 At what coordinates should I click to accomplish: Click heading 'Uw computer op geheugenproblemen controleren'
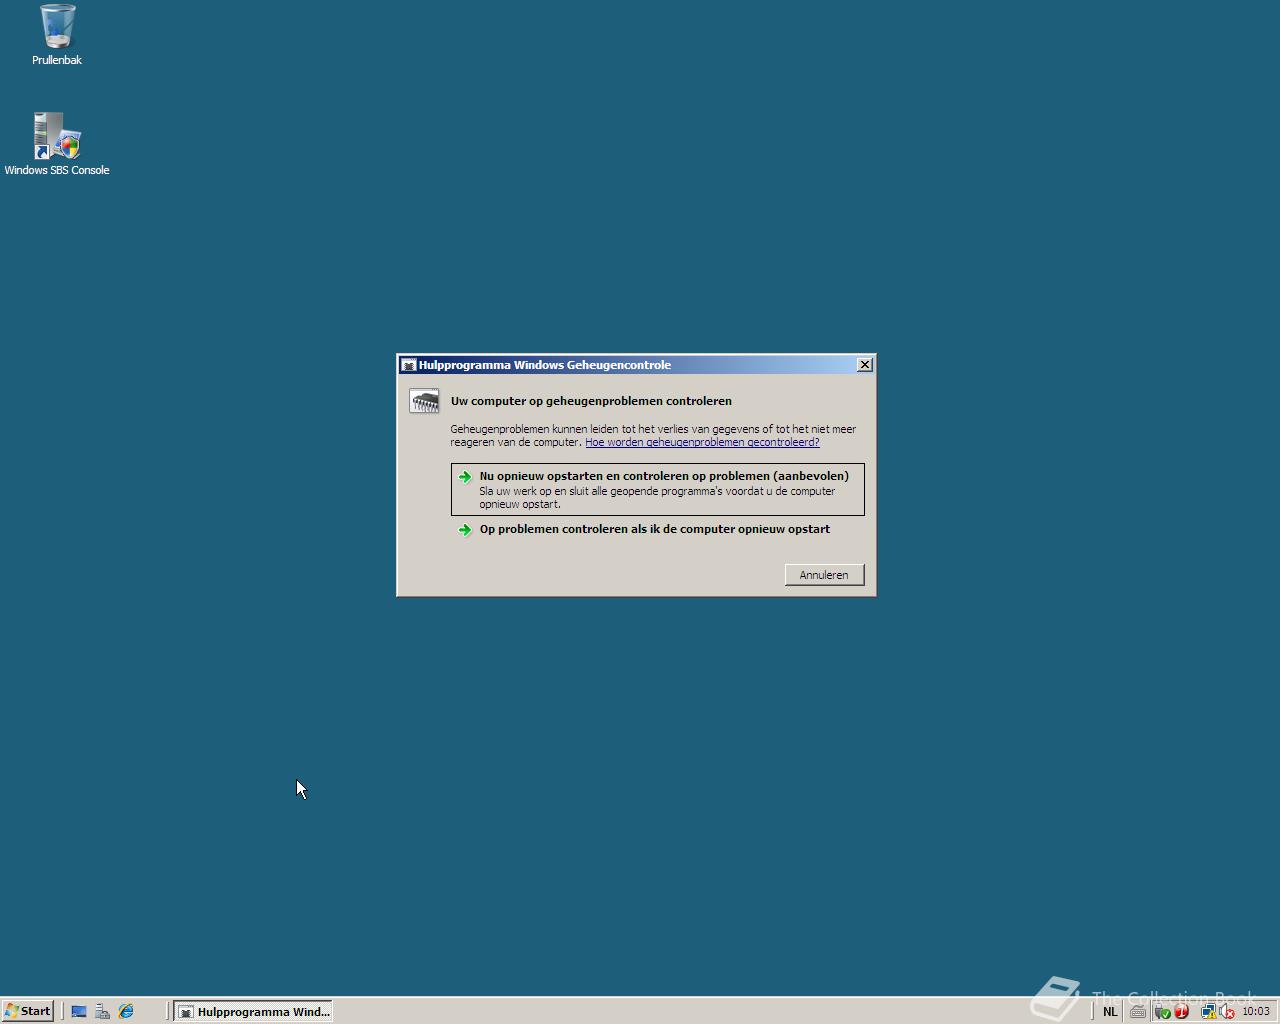(591, 401)
